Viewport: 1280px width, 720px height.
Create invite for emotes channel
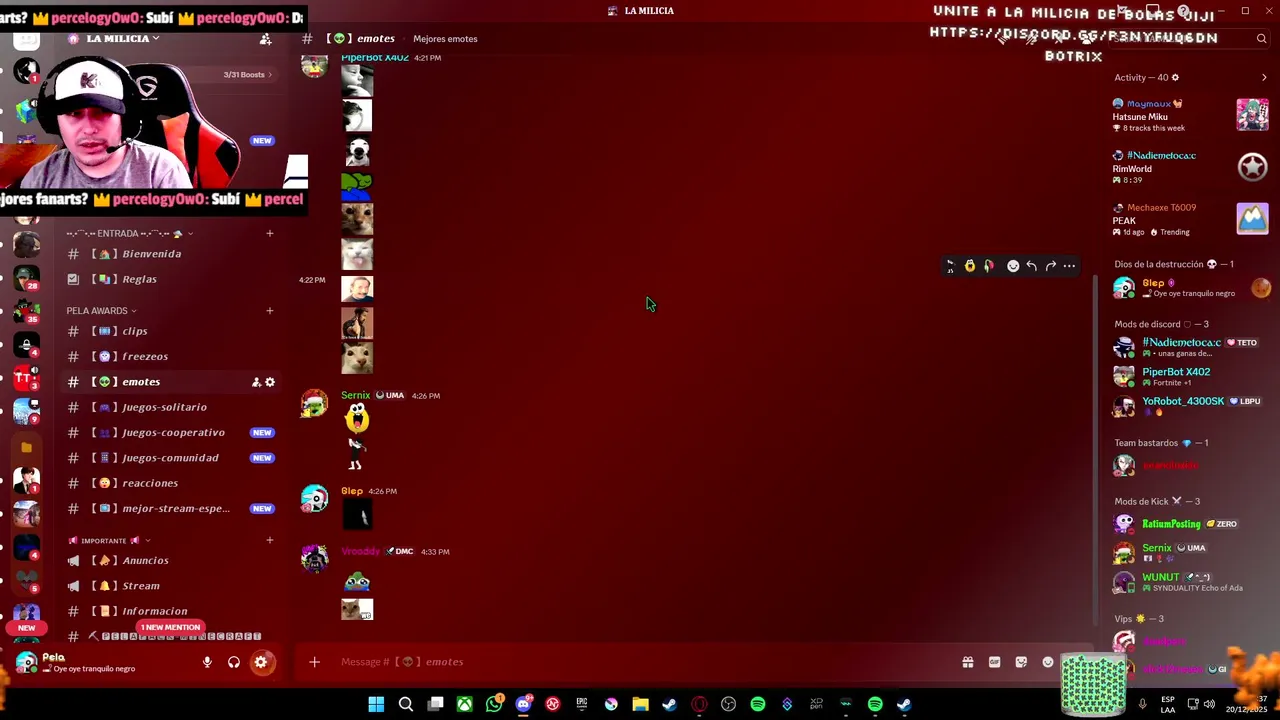coord(256,382)
